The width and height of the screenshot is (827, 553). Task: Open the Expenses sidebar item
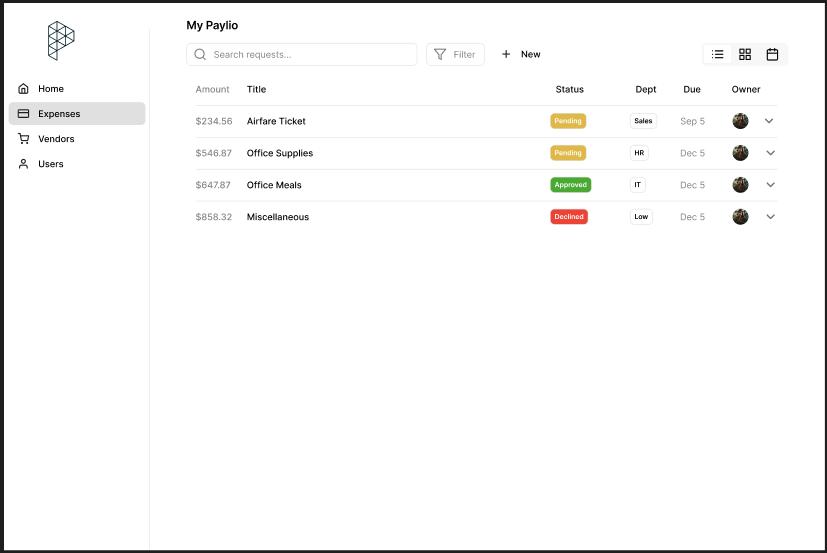coord(77,114)
